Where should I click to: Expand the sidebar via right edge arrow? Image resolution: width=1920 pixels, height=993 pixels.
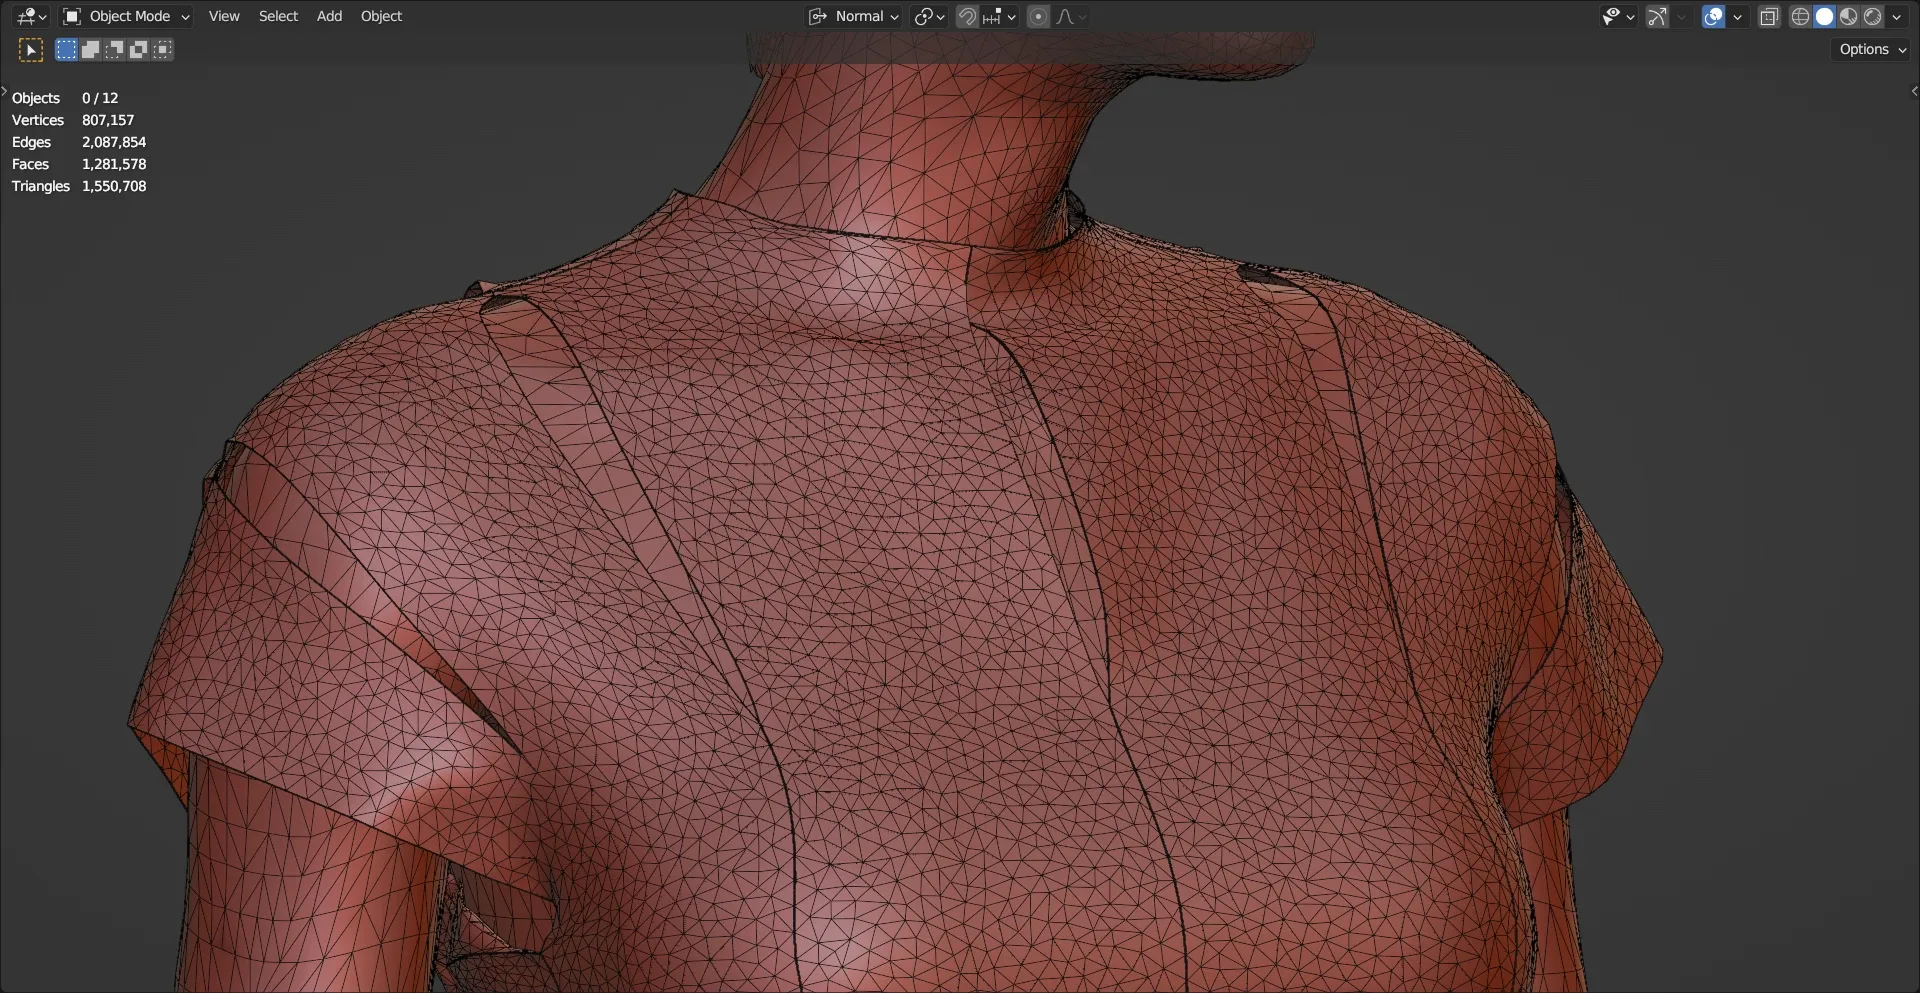coord(1914,91)
